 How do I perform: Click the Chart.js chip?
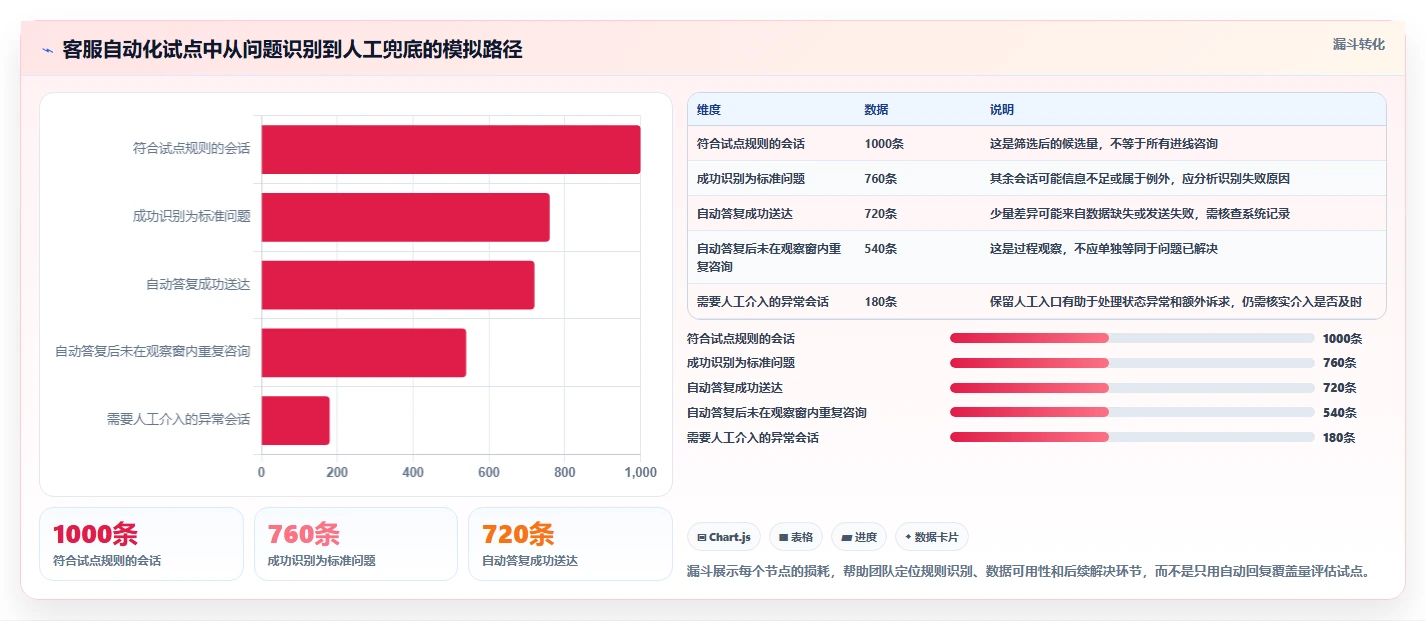click(x=725, y=537)
